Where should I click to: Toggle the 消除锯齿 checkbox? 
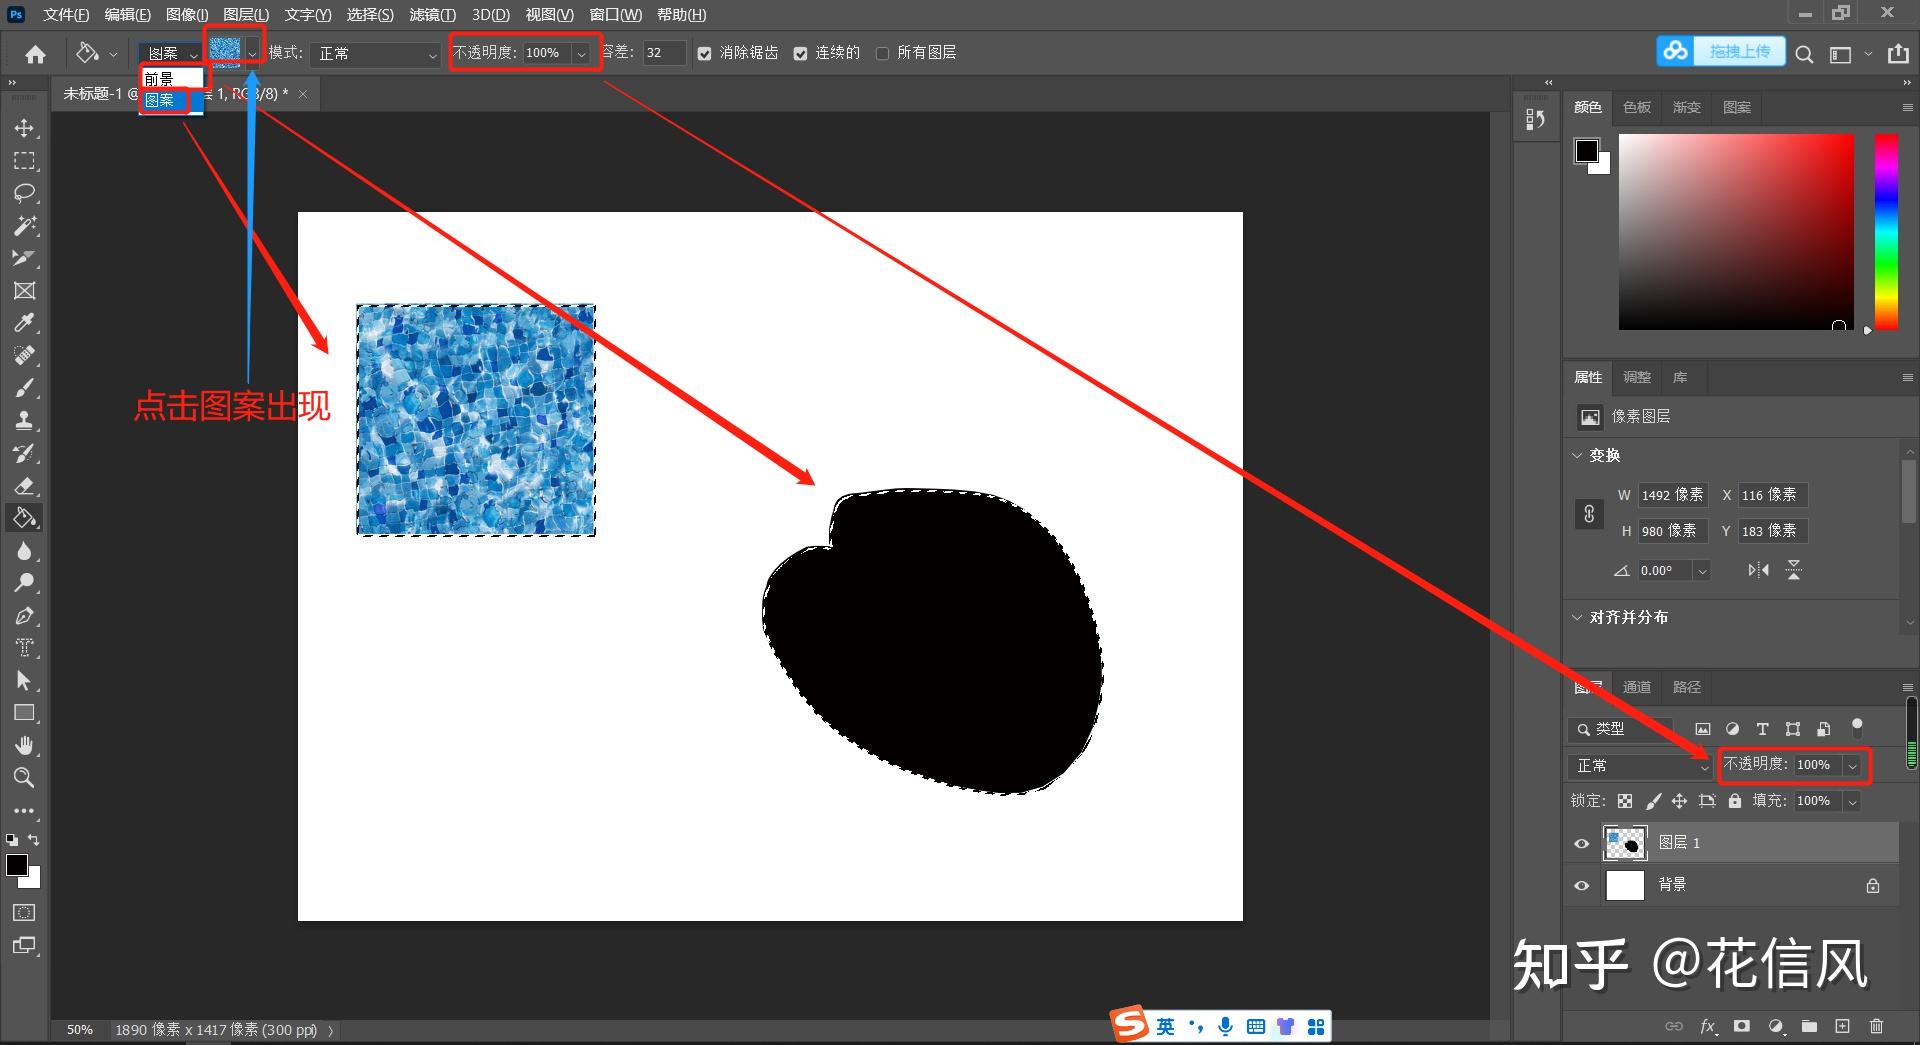(705, 54)
